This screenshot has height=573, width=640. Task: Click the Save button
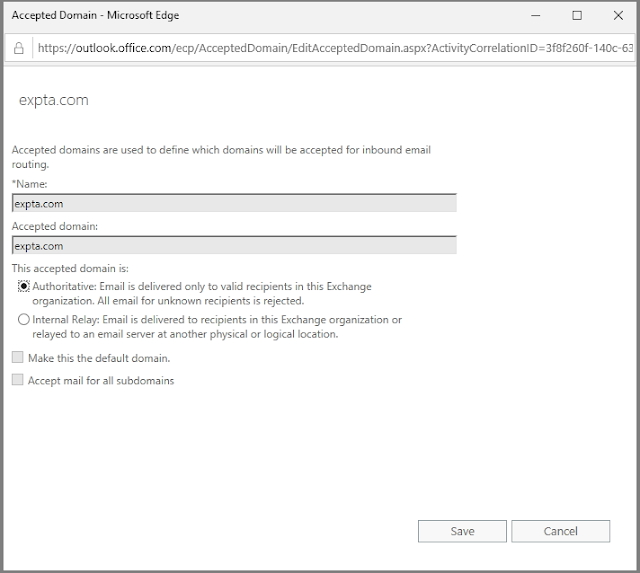tap(462, 531)
